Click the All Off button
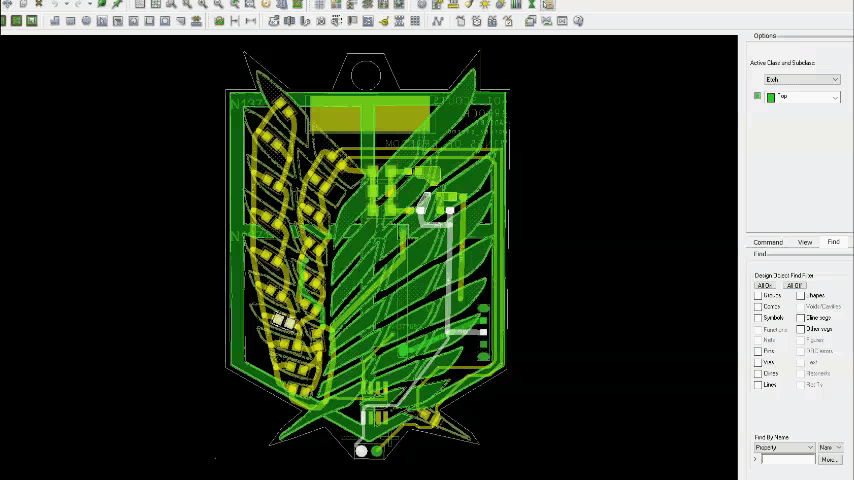The image size is (854, 480). point(795,285)
